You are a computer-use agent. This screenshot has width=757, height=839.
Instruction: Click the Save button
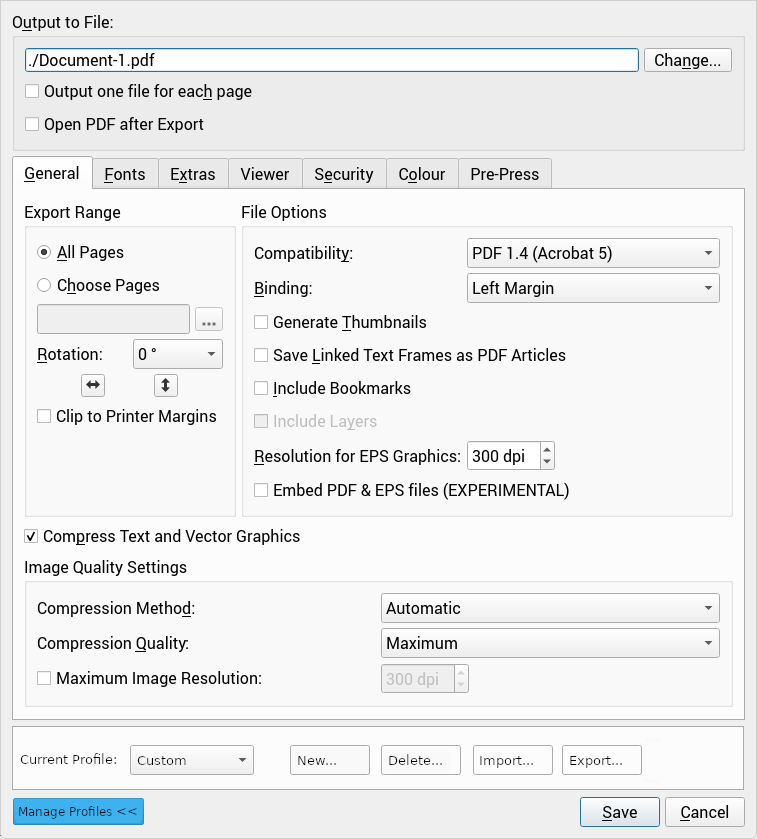click(x=619, y=812)
